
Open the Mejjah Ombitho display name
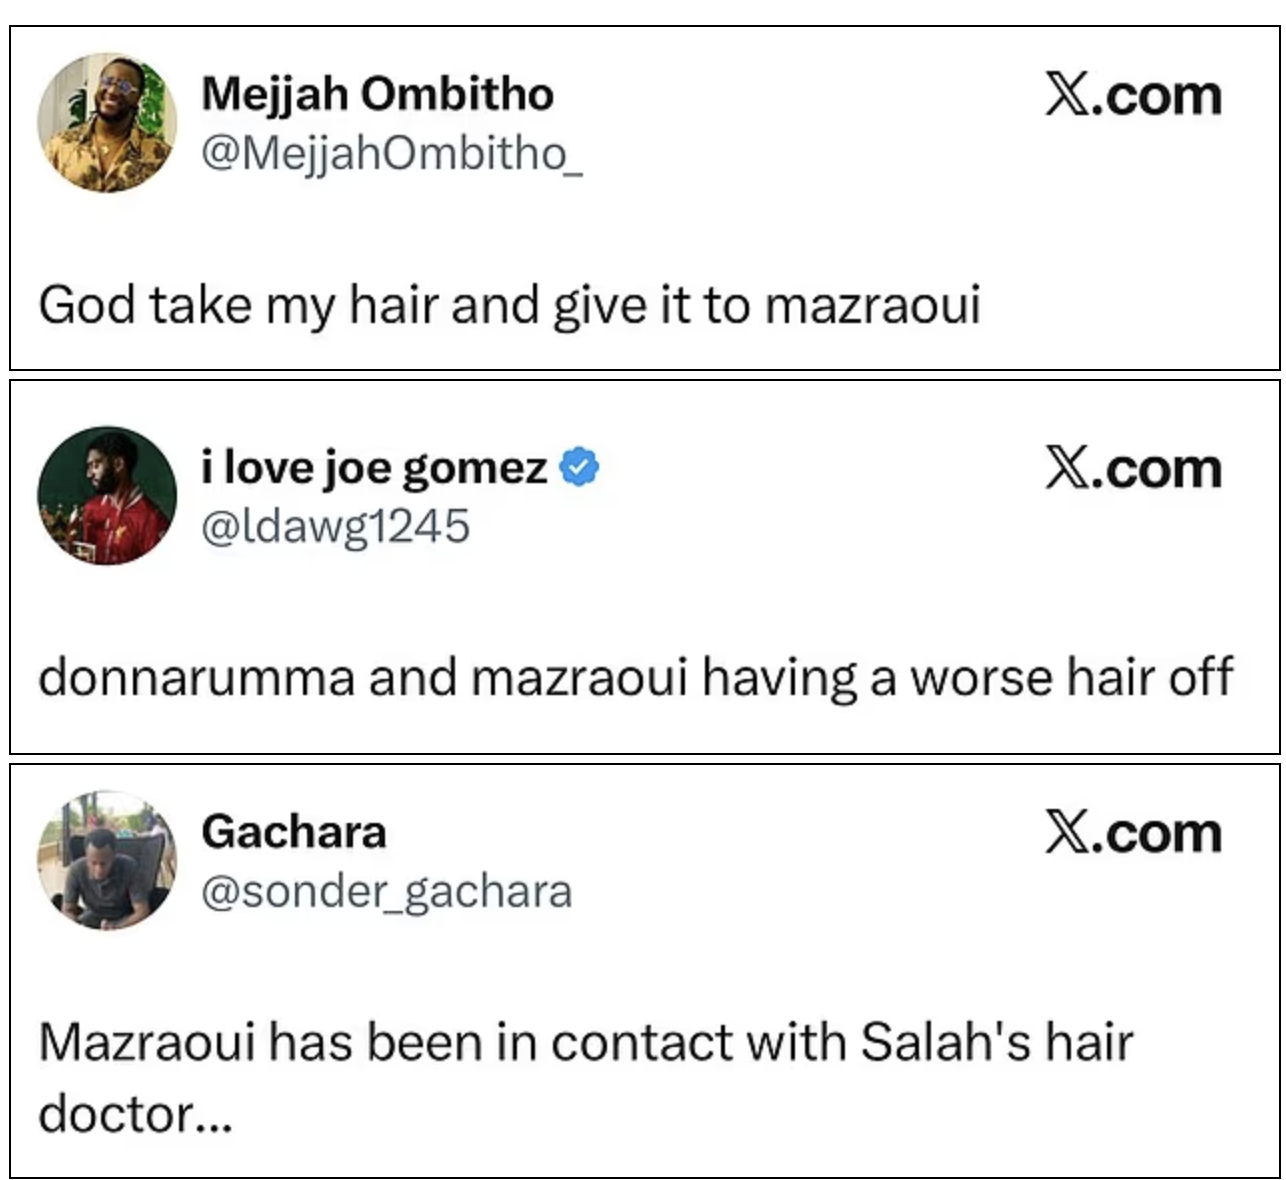(x=377, y=94)
